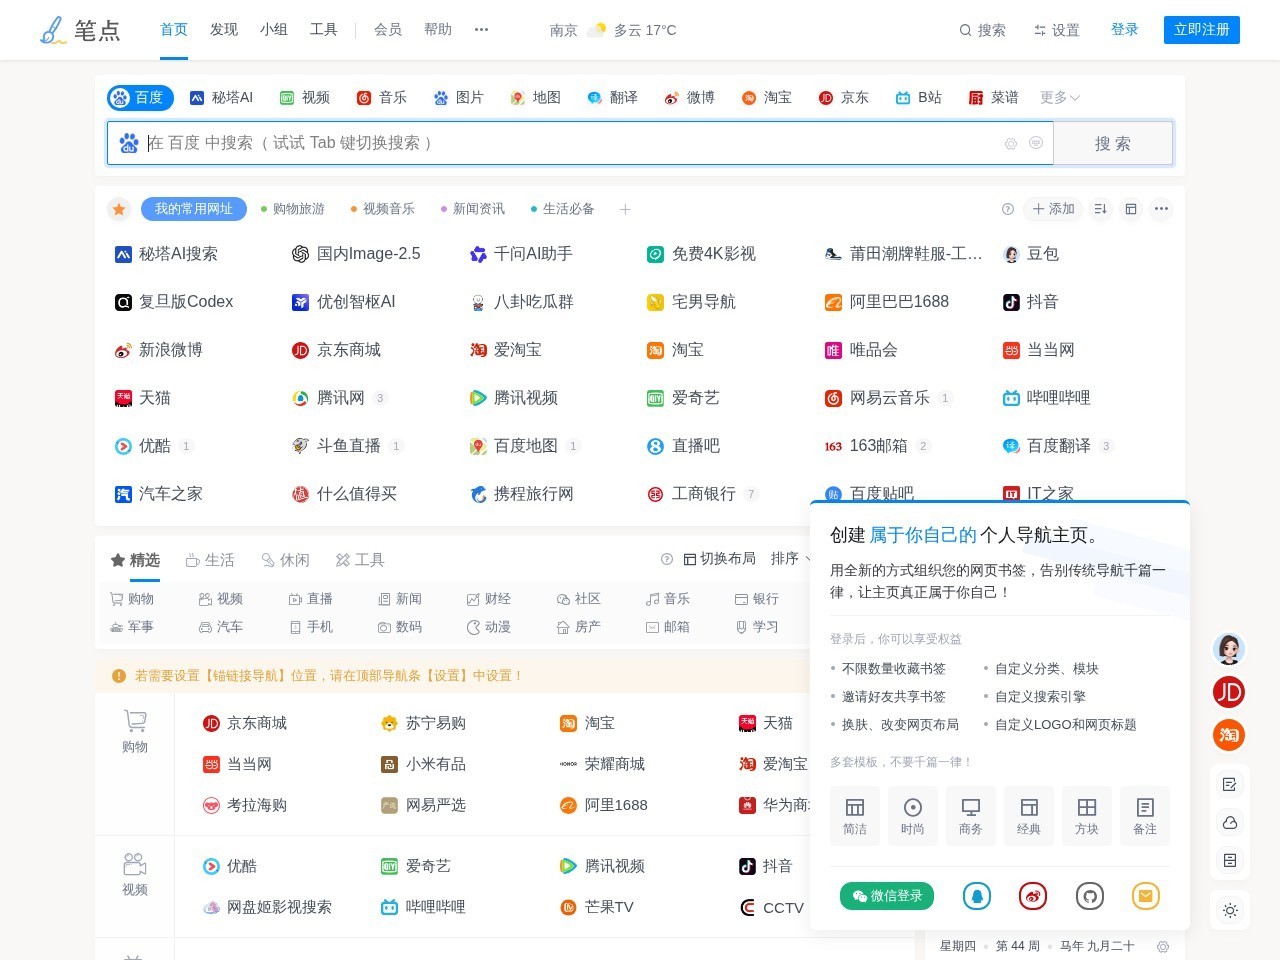Image resolution: width=1280 pixels, height=960 pixels.
Task: Switch to the 发现 top navigation item
Action: [x=224, y=29]
